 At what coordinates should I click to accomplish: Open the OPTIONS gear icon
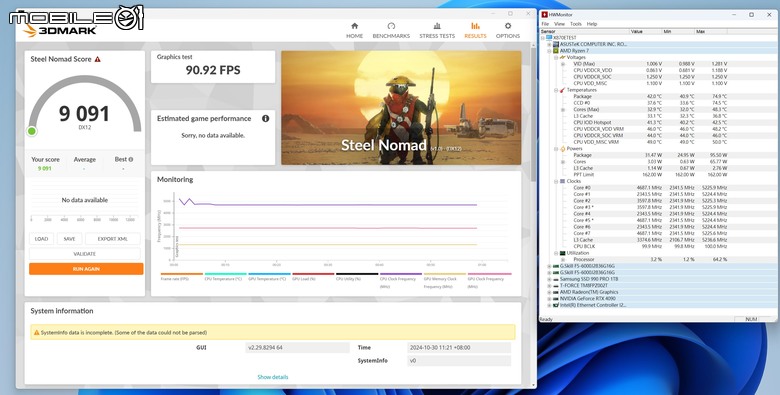click(507, 26)
